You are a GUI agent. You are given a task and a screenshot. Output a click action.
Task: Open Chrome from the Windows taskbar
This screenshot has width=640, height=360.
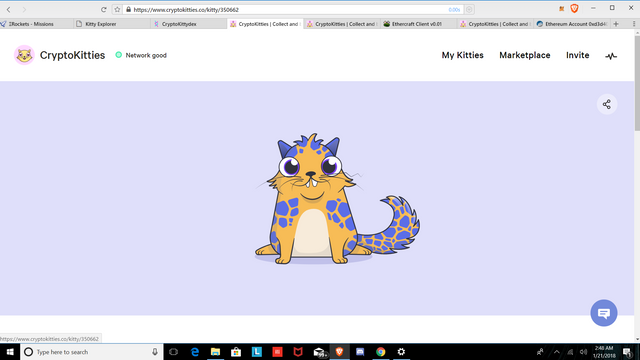(380, 352)
